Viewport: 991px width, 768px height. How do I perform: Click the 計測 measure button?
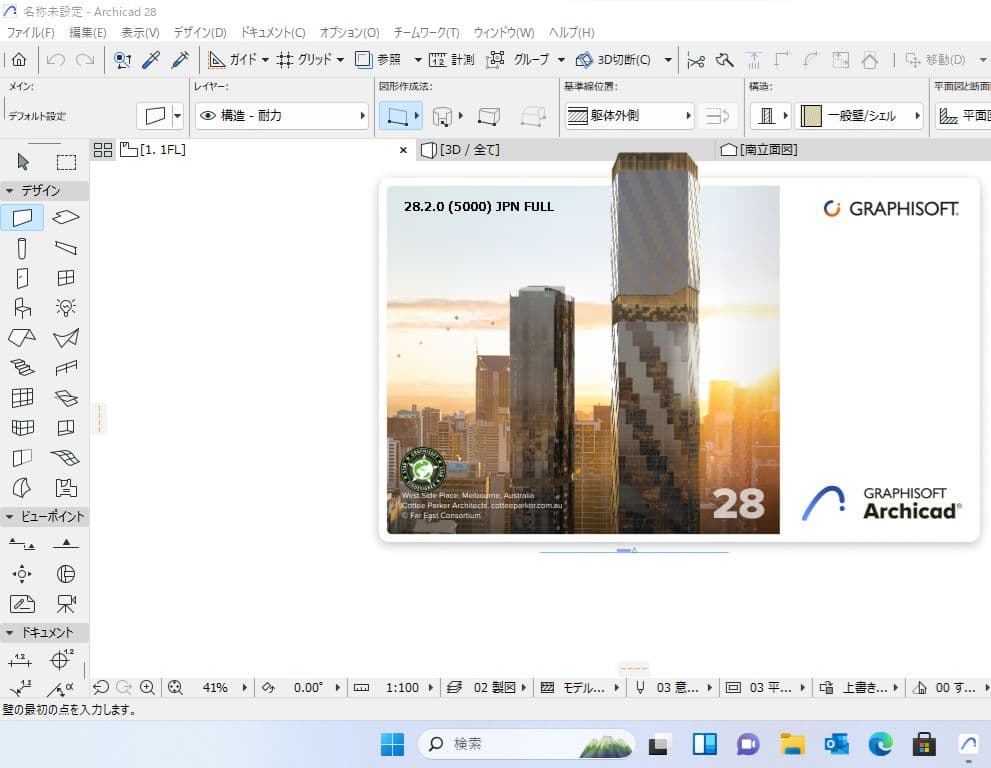pos(452,60)
